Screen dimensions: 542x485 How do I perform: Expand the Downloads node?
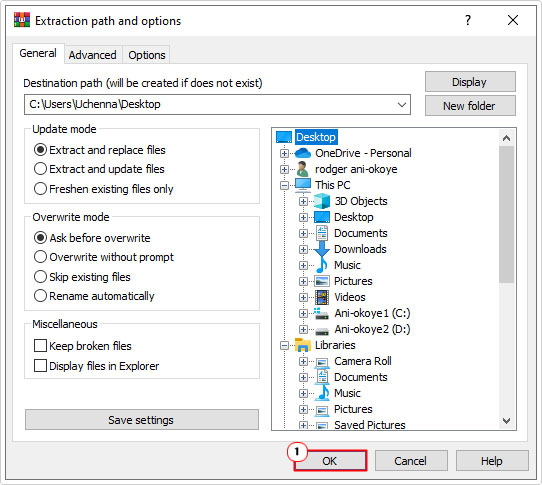coord(303,249)
